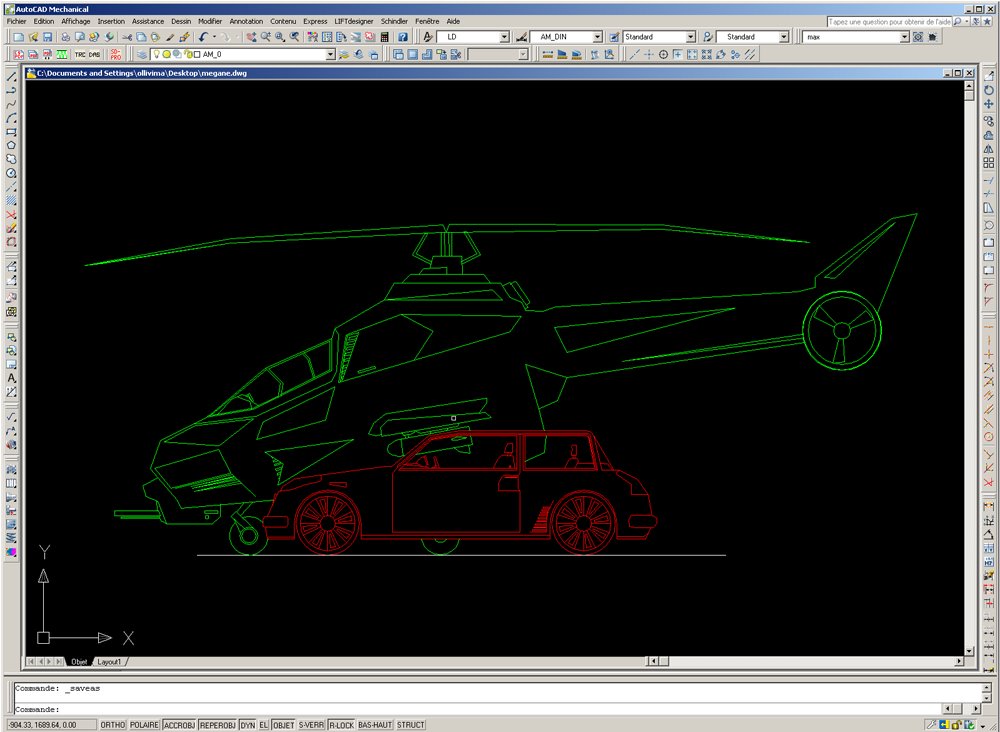Toggle S-VERR in the status bar
Image resolution: width=1000 pixels, height=732 pixels.
click(x=311, y=725)
